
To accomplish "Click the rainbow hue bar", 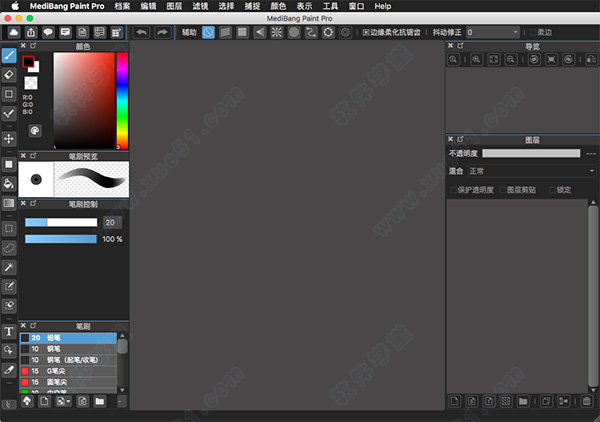I will [x=122, y=101].
